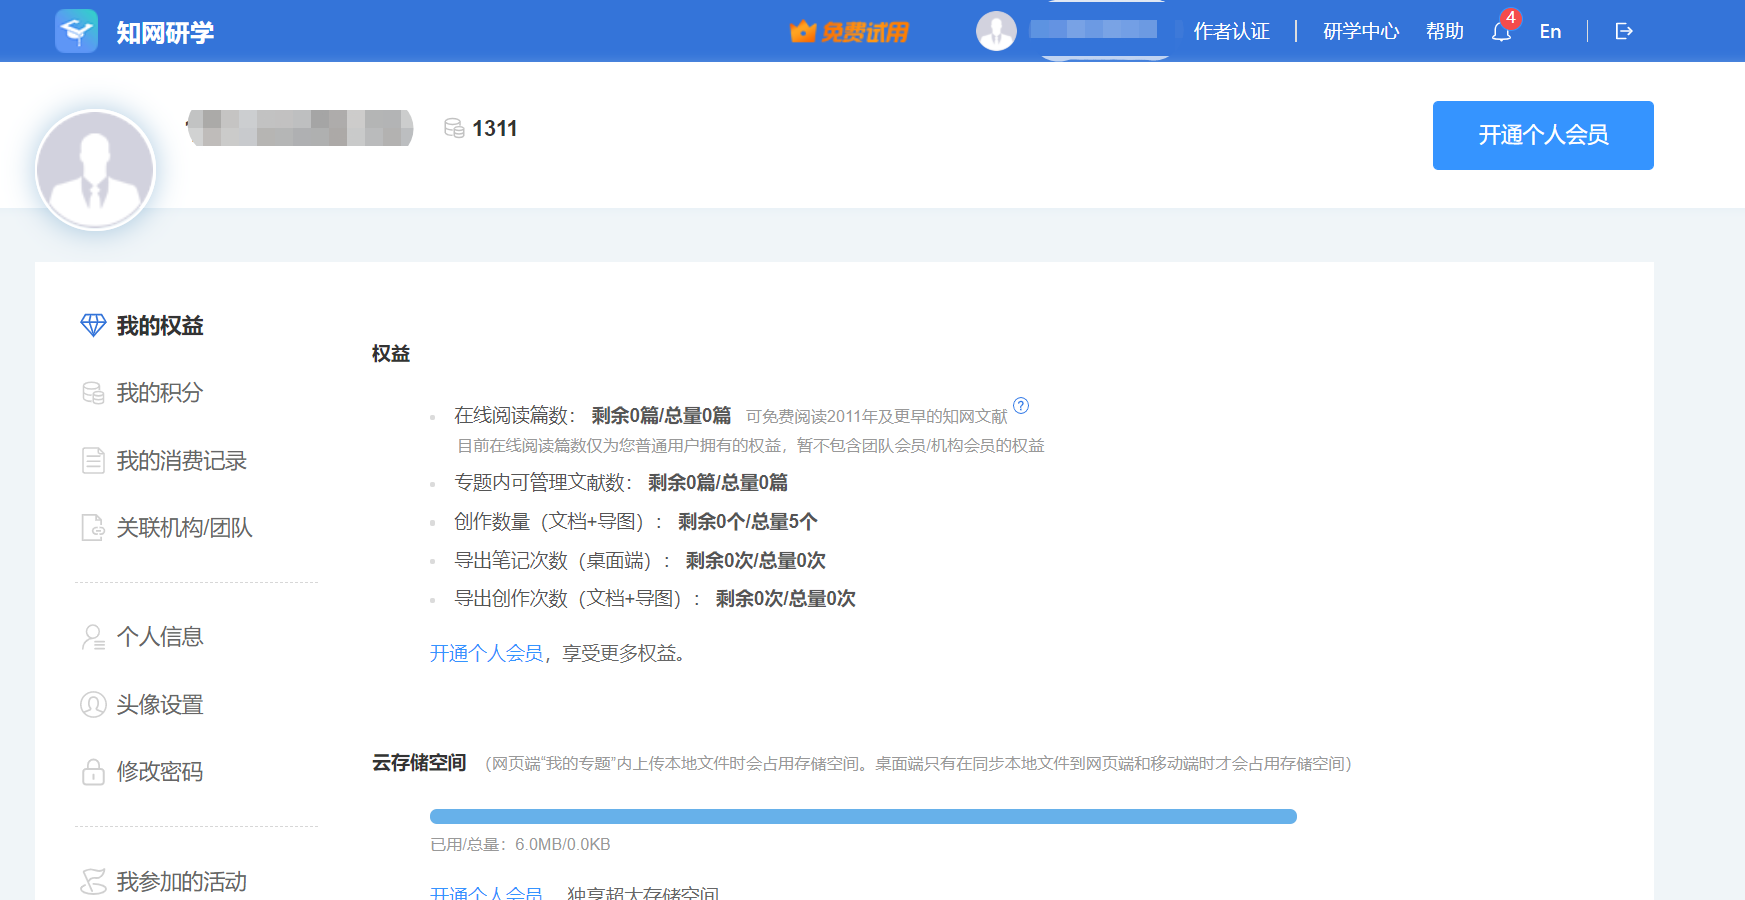Click the points coin icon beside 1311

(x=454, y=128)
